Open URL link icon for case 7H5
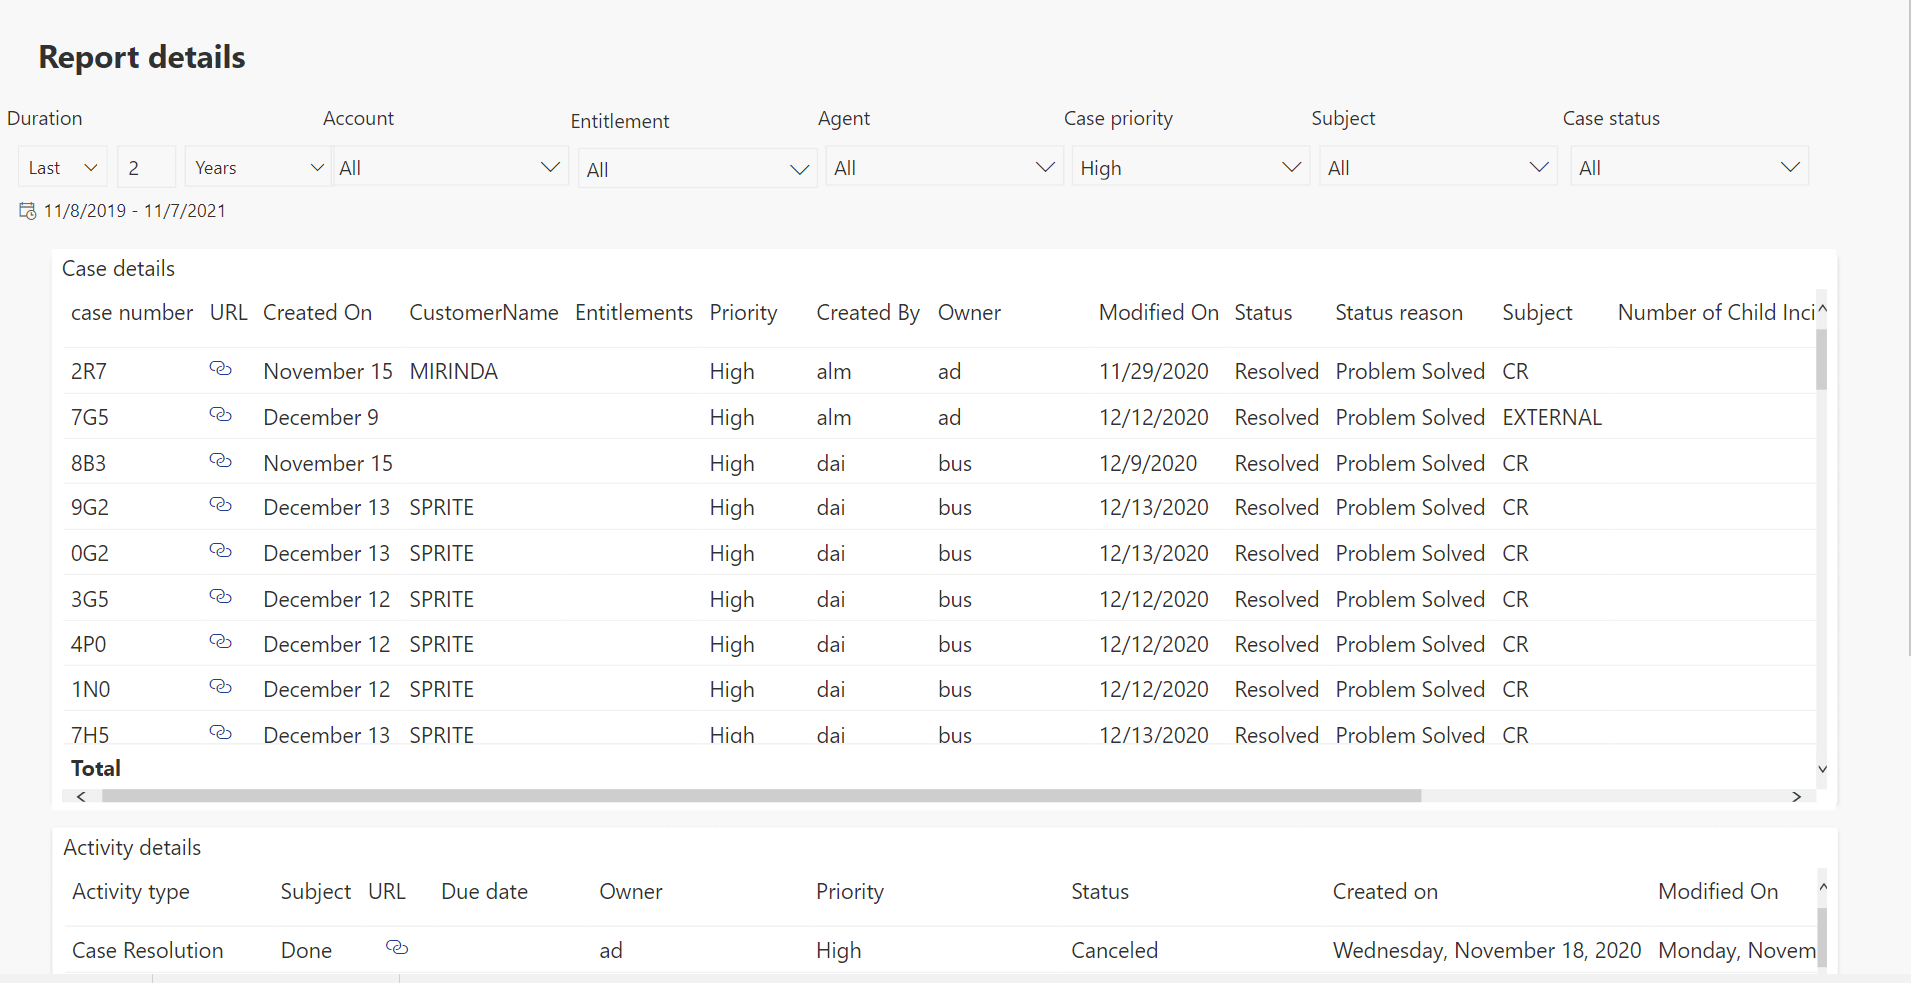The image size is (1911, 983). (x=220, y=733)
